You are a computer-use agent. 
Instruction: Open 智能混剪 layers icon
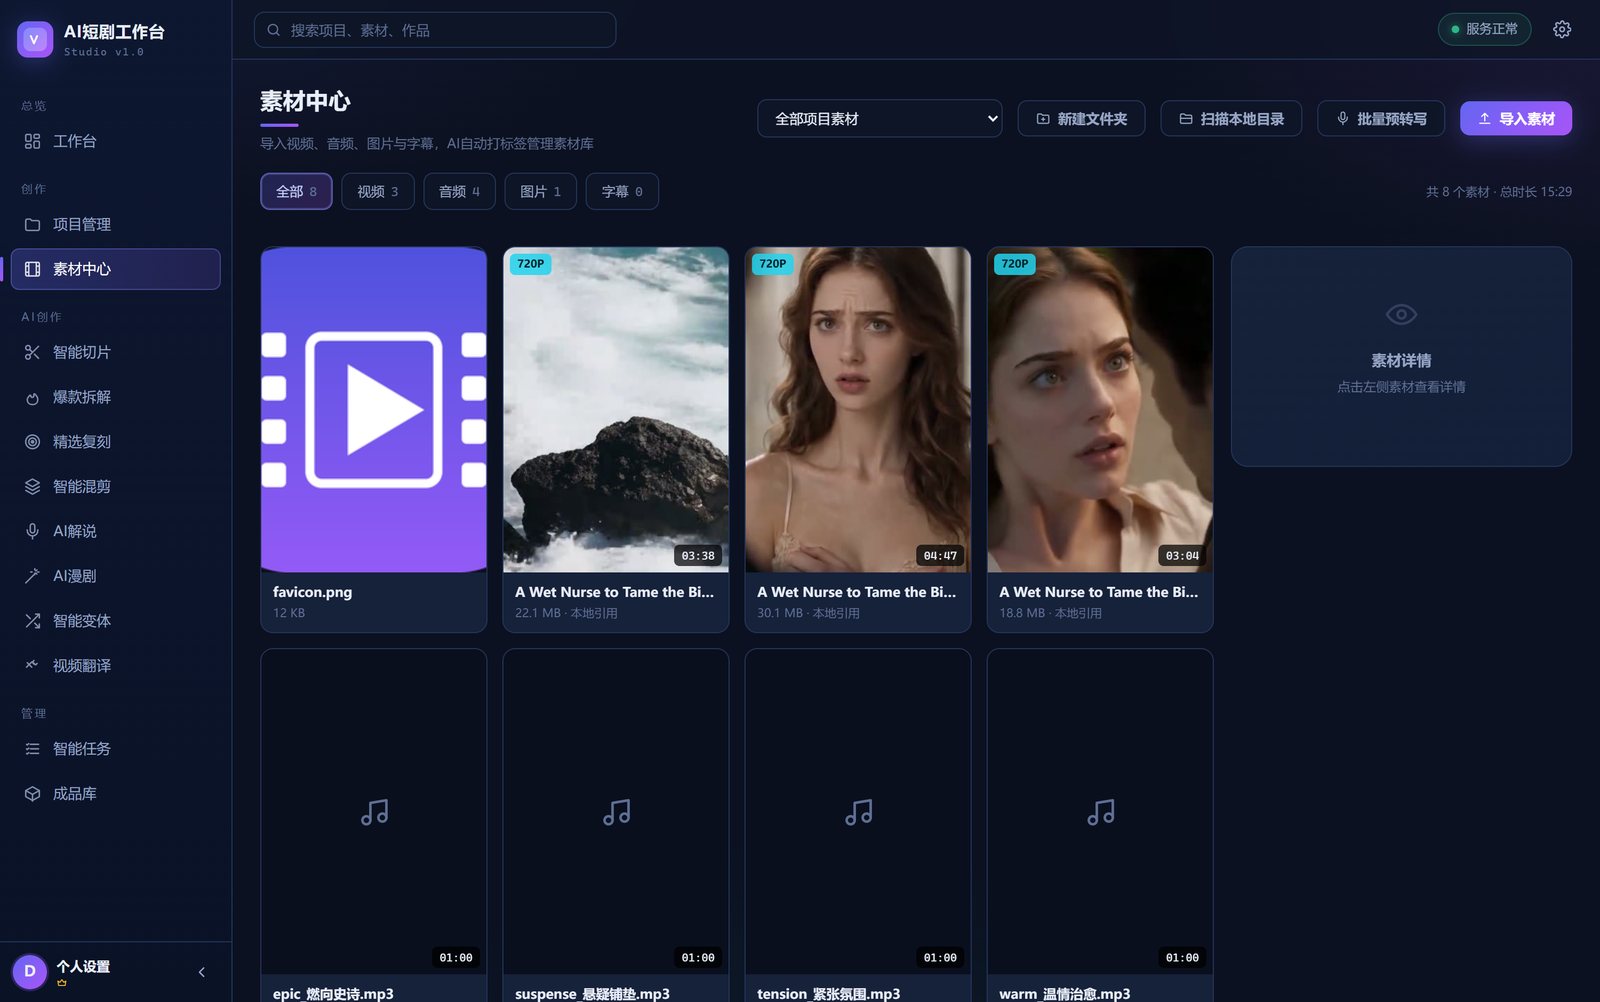pos(32,487)
